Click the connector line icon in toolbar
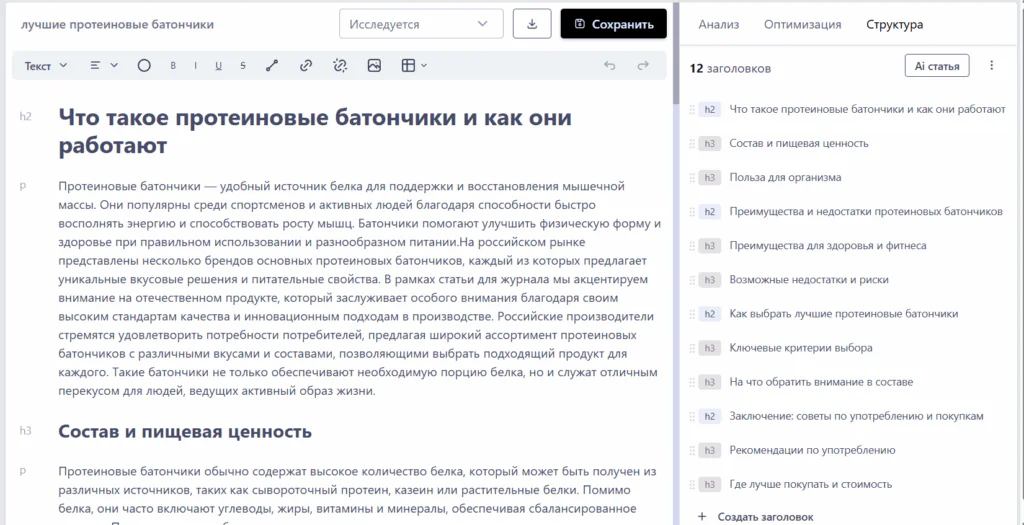The image size is (1024, 525). click(273, 65)
